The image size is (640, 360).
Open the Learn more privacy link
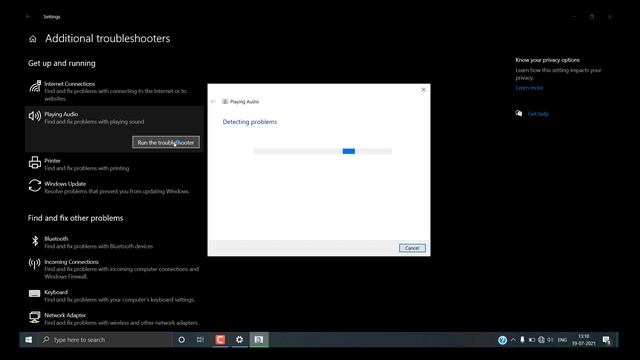pos(529,88)
